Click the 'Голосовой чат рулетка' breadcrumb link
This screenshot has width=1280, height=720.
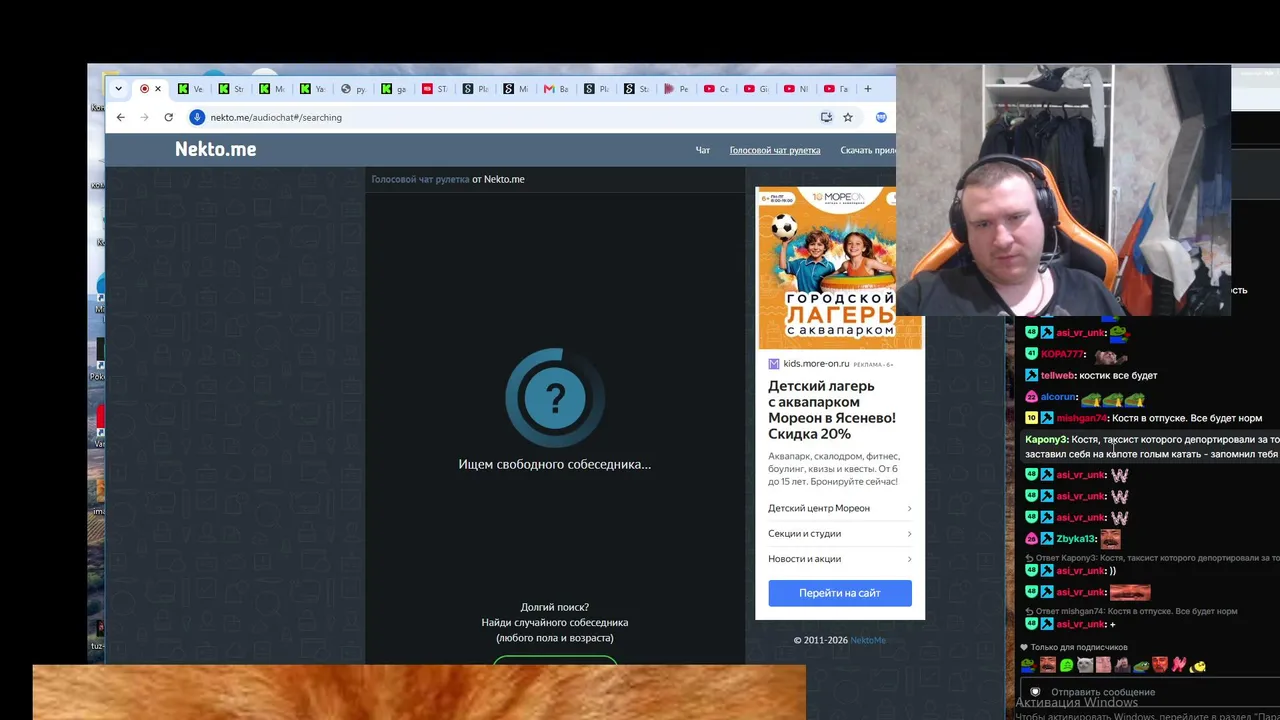click(420, 179)
